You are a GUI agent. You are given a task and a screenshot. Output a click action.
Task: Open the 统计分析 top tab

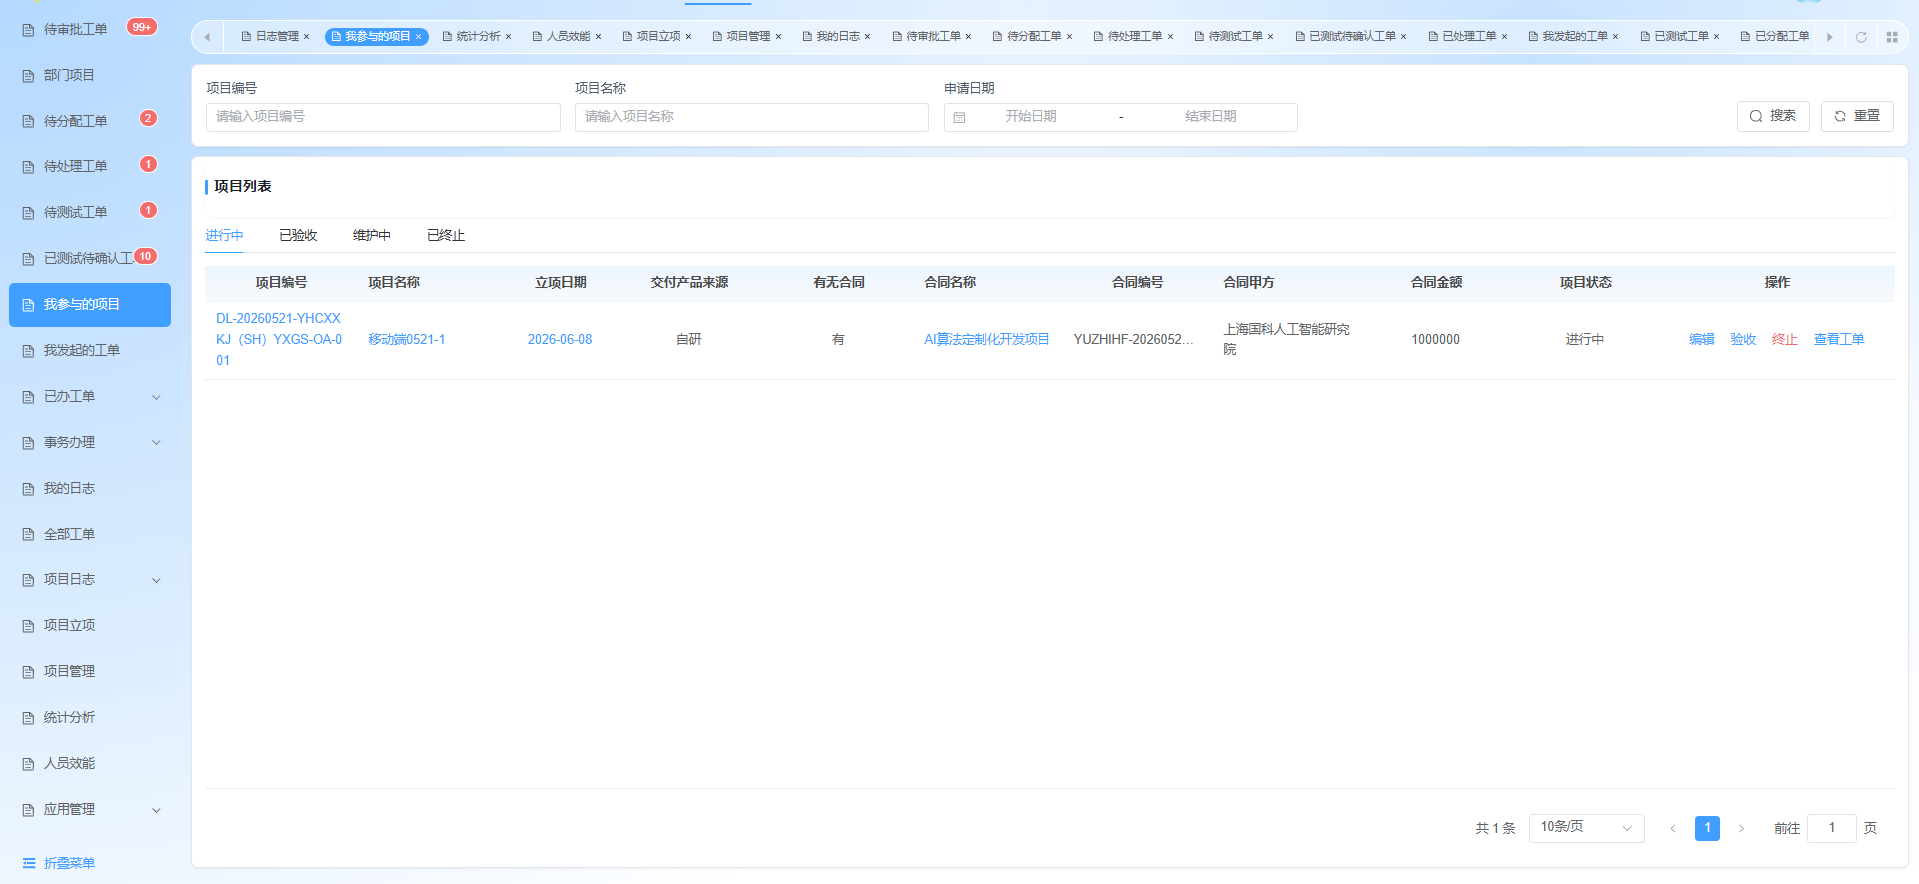[478, 37]
